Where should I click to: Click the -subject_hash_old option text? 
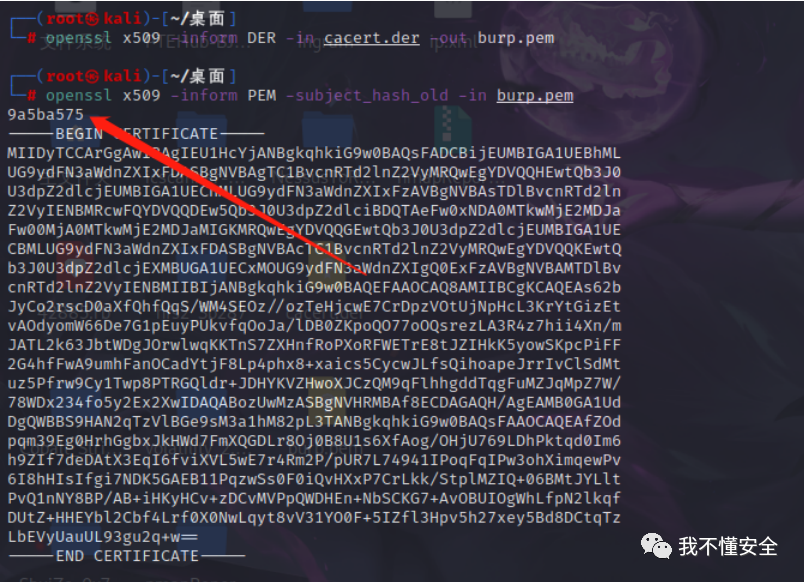367,95
